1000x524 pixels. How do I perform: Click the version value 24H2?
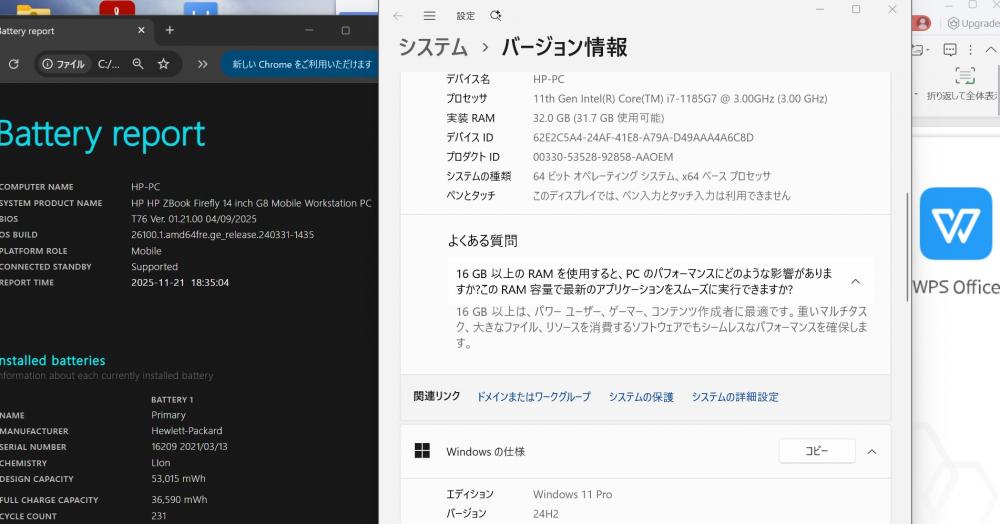(545, 513)
